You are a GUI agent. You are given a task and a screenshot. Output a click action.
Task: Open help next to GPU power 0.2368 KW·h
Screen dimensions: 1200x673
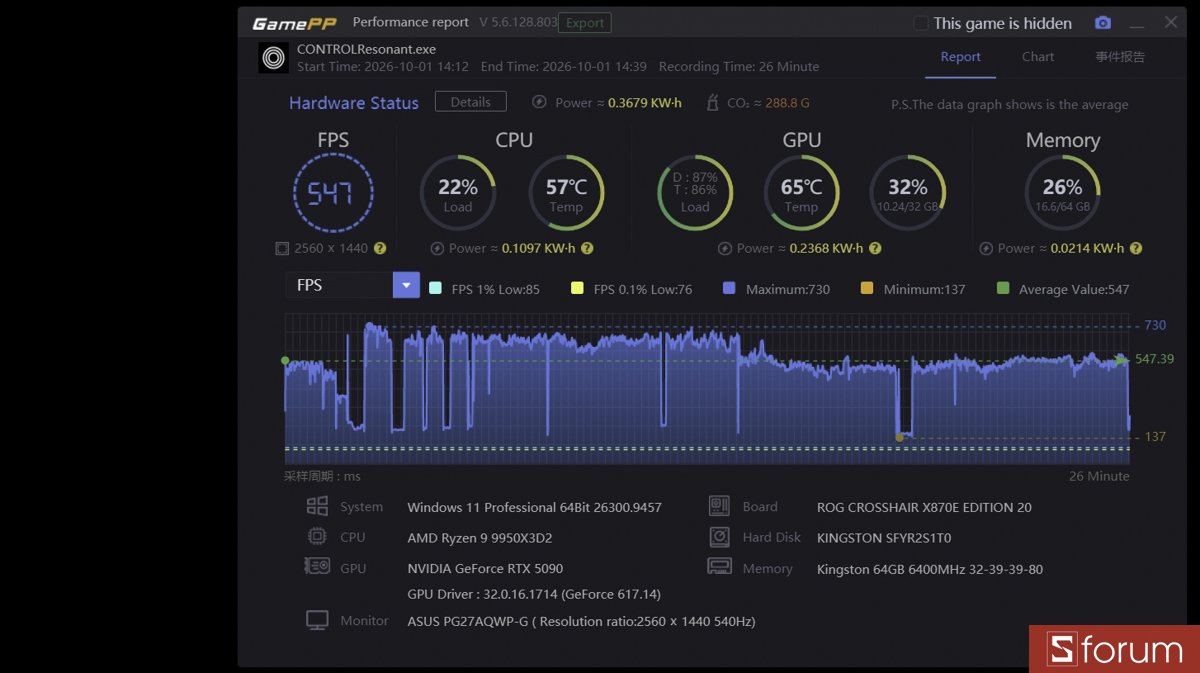tap(875, 248)
